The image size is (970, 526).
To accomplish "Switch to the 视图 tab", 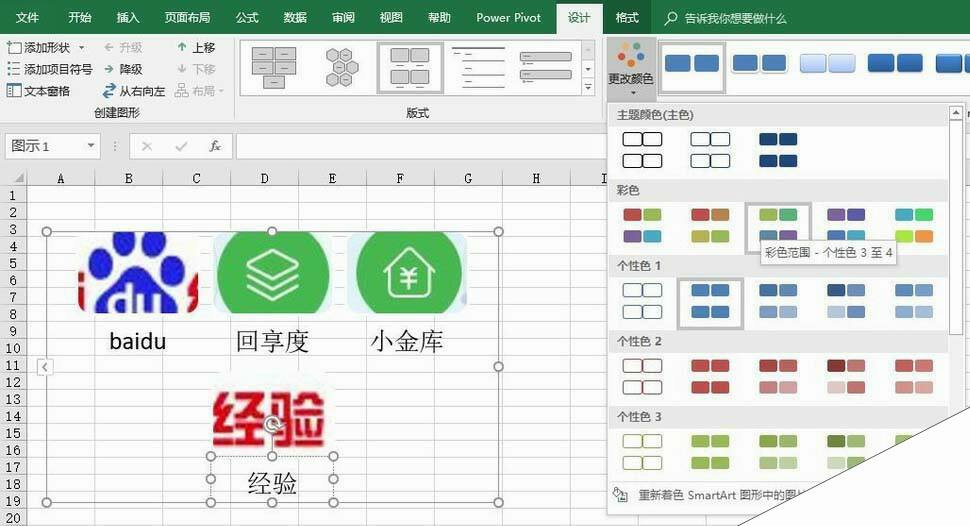I will coord(391,17).
